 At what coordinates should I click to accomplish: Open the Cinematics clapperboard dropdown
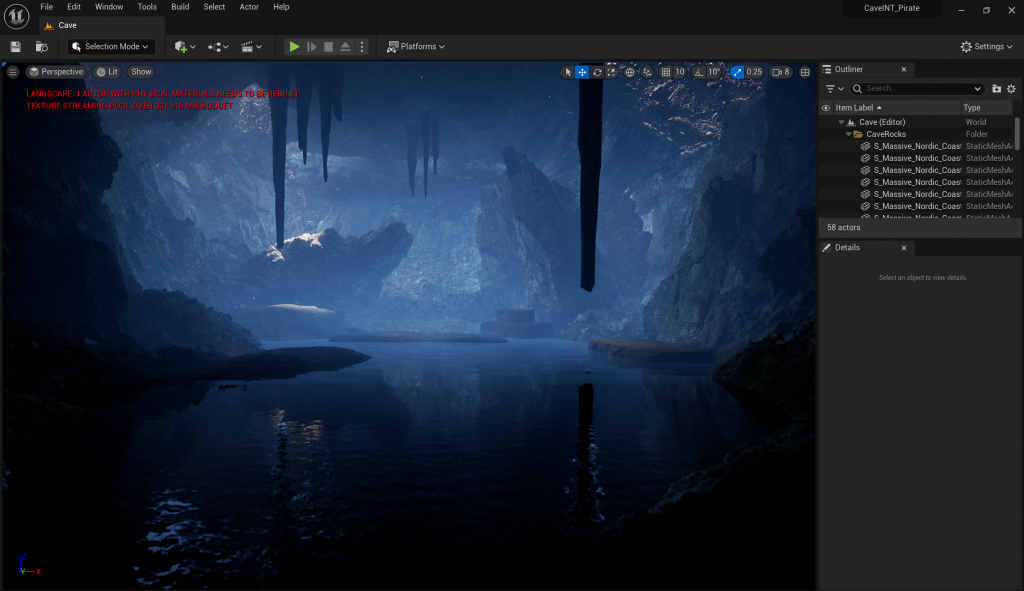pos(251,46)
